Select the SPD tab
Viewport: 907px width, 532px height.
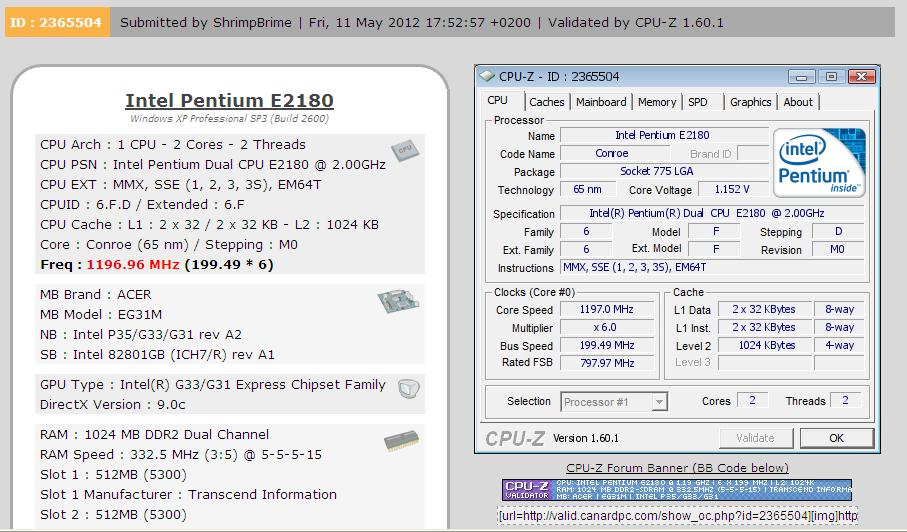[698, 102]
